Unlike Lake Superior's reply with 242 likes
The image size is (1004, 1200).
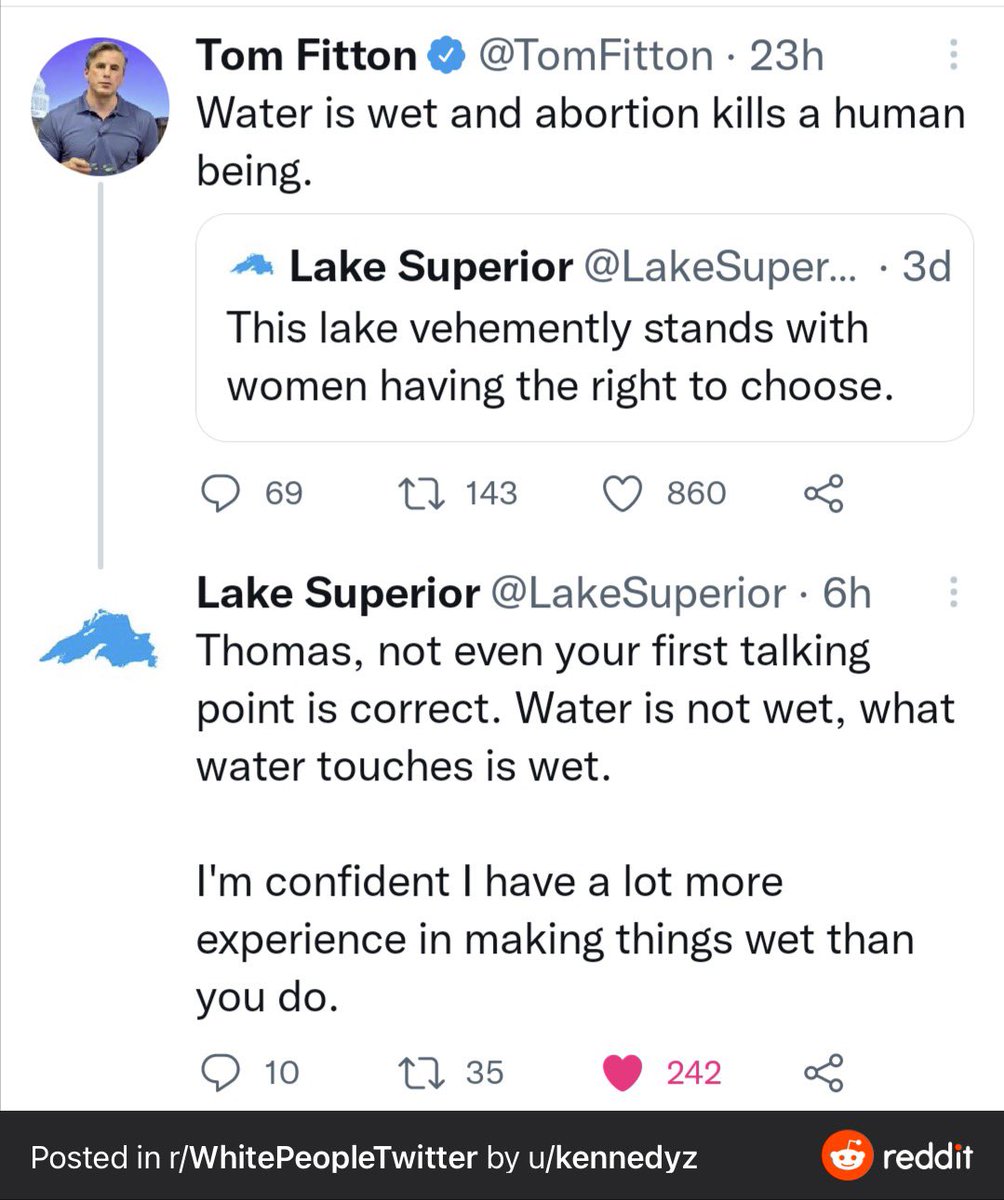(624, 1073)
